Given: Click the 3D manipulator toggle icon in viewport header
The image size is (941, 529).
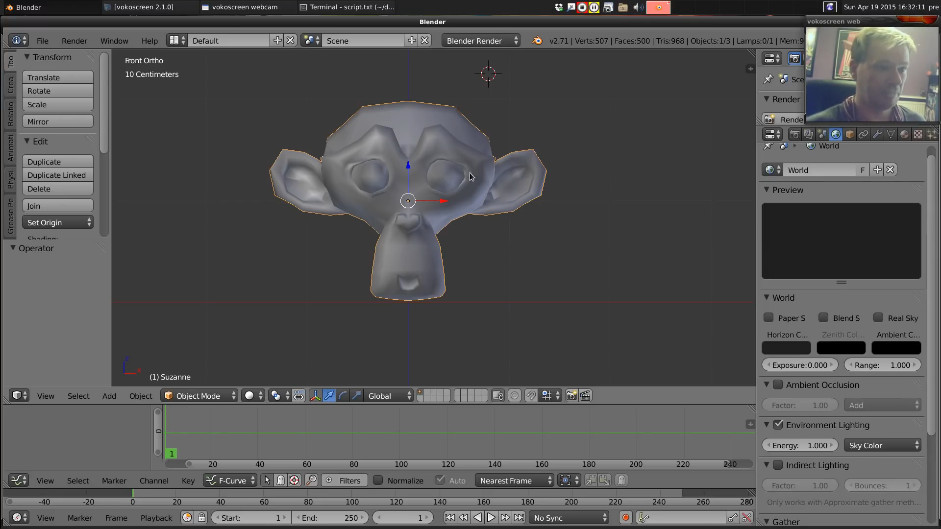Looking at the screenshot, I should [314, 396].
